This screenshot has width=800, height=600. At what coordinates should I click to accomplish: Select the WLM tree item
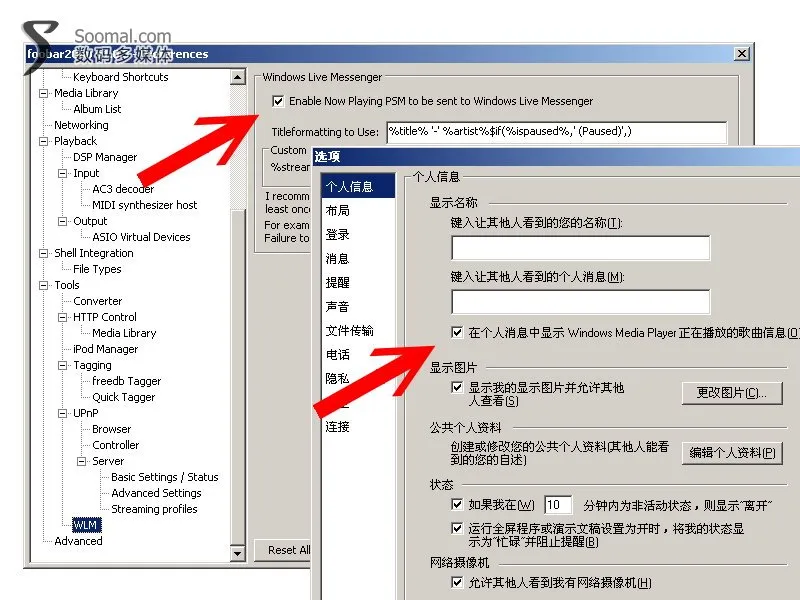point(85,525)
